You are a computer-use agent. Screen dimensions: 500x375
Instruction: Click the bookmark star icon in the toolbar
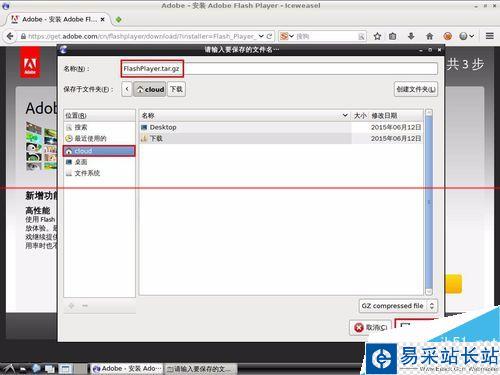(377, 36)
